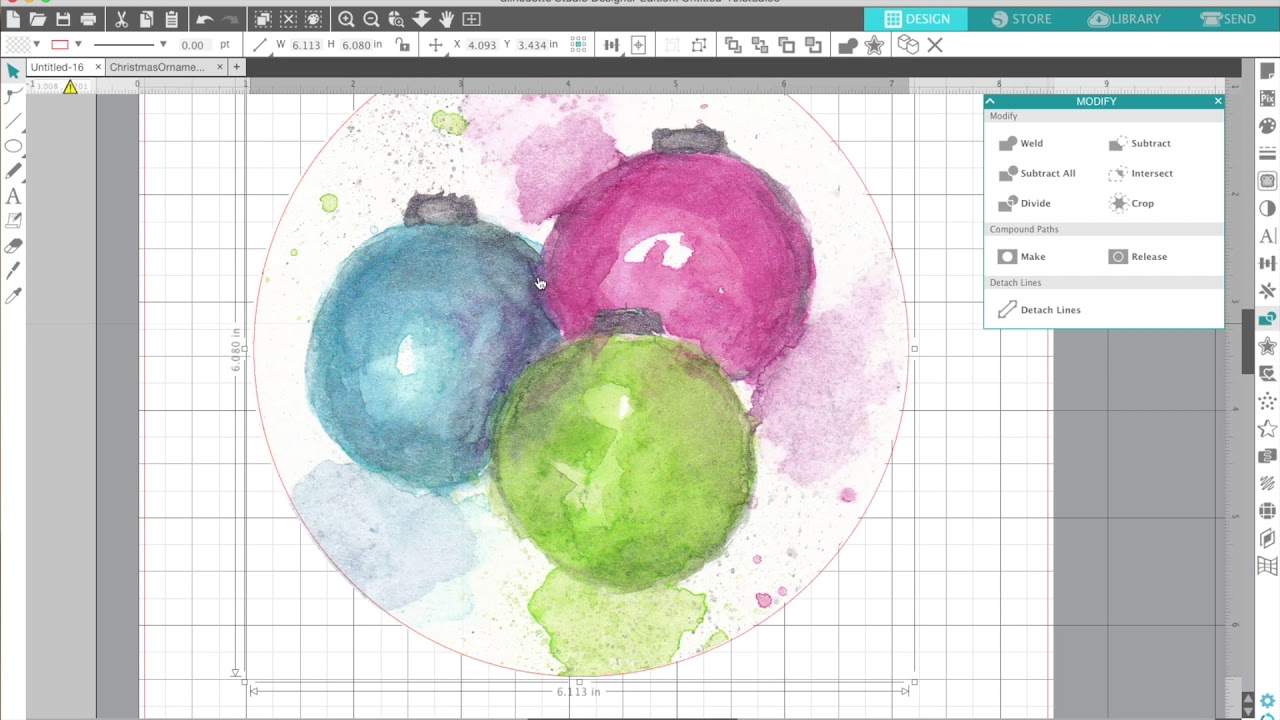Zoom in with the magnifier plus icon

tap(346, 19)
